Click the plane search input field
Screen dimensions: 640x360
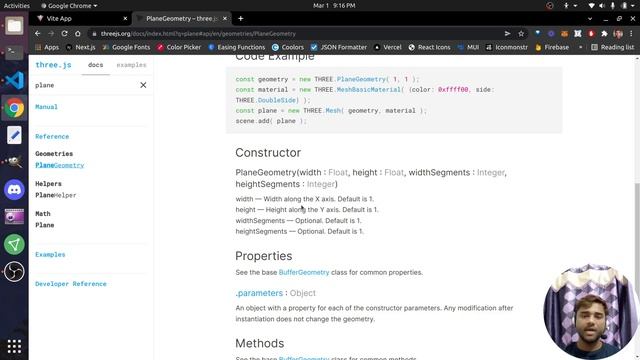tap(86, 85)
